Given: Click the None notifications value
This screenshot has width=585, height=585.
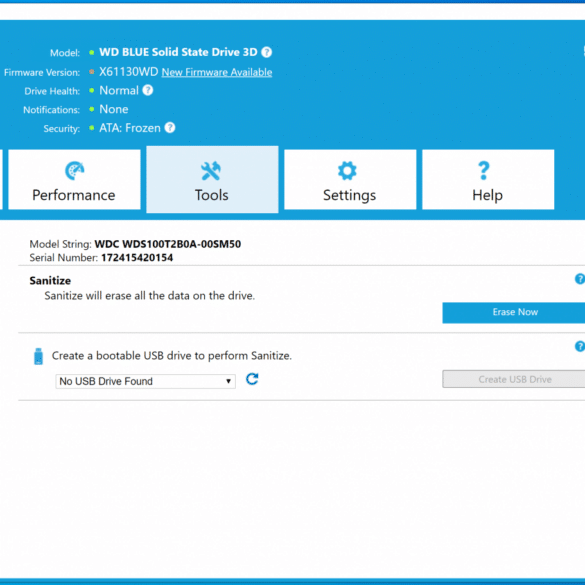Looking at the screenshot, I should click(x=114, y=109).
